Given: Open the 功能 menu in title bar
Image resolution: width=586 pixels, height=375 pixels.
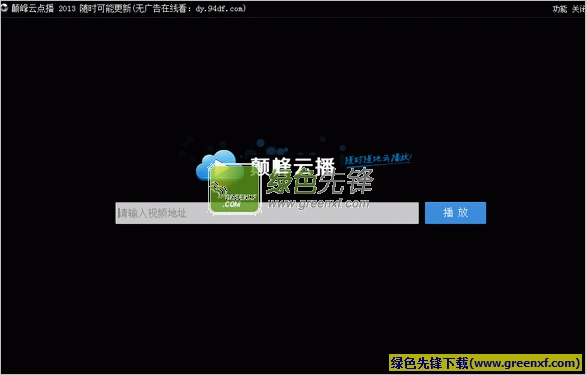Looking at the screenshot, I should pyautogui.click(x=559, y=9).
